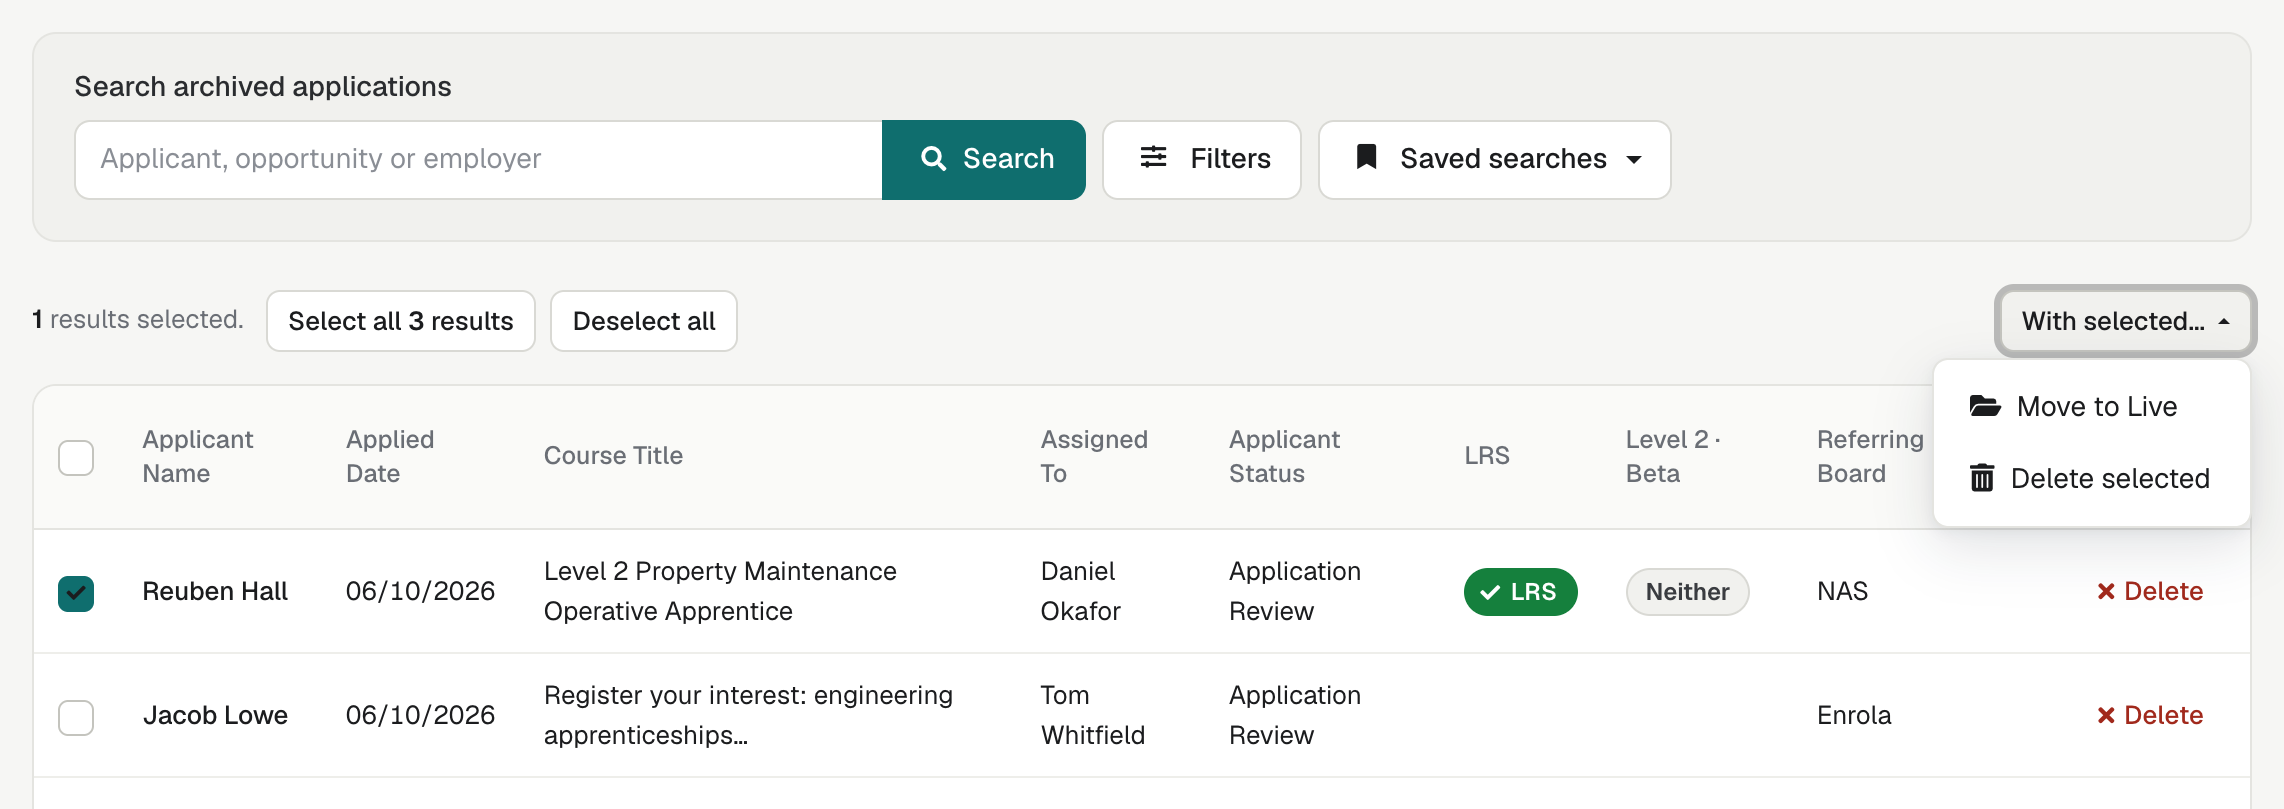Click the Course Title column header

[x=613, y=455]
